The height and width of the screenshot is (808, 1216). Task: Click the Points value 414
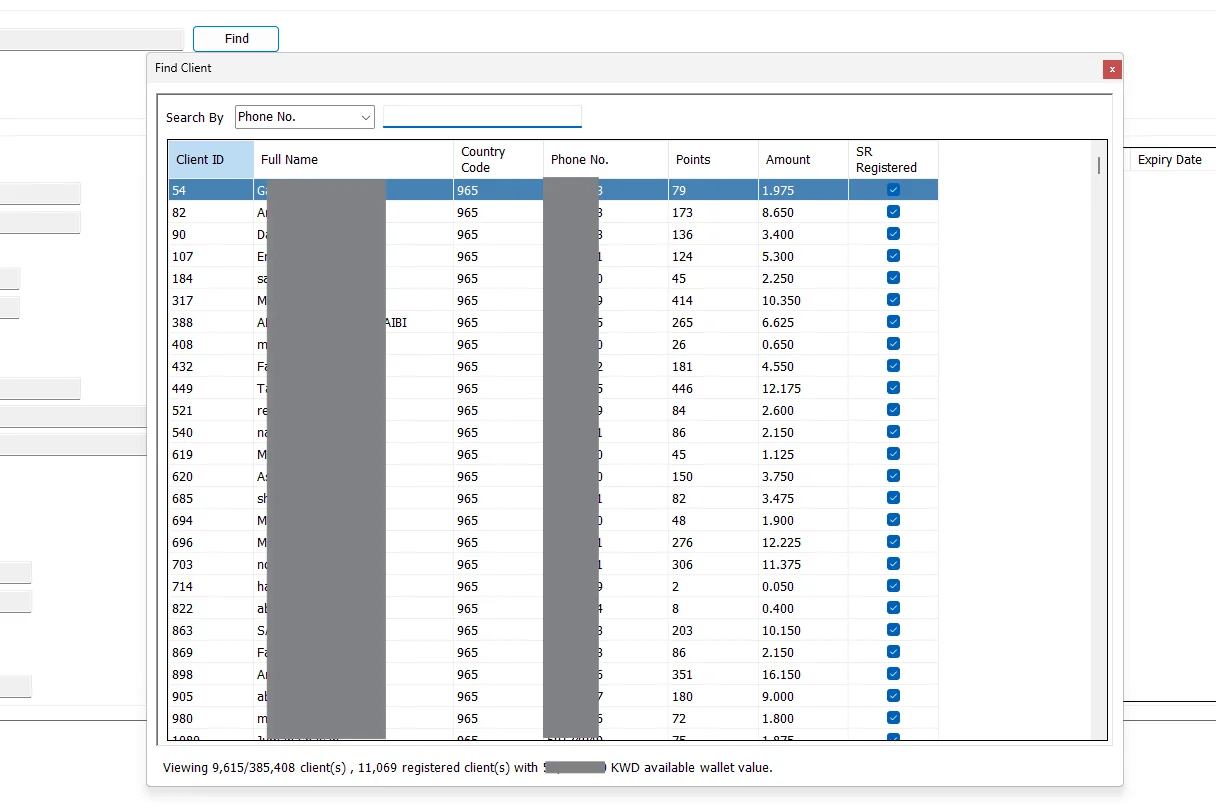tap(684, 300)
